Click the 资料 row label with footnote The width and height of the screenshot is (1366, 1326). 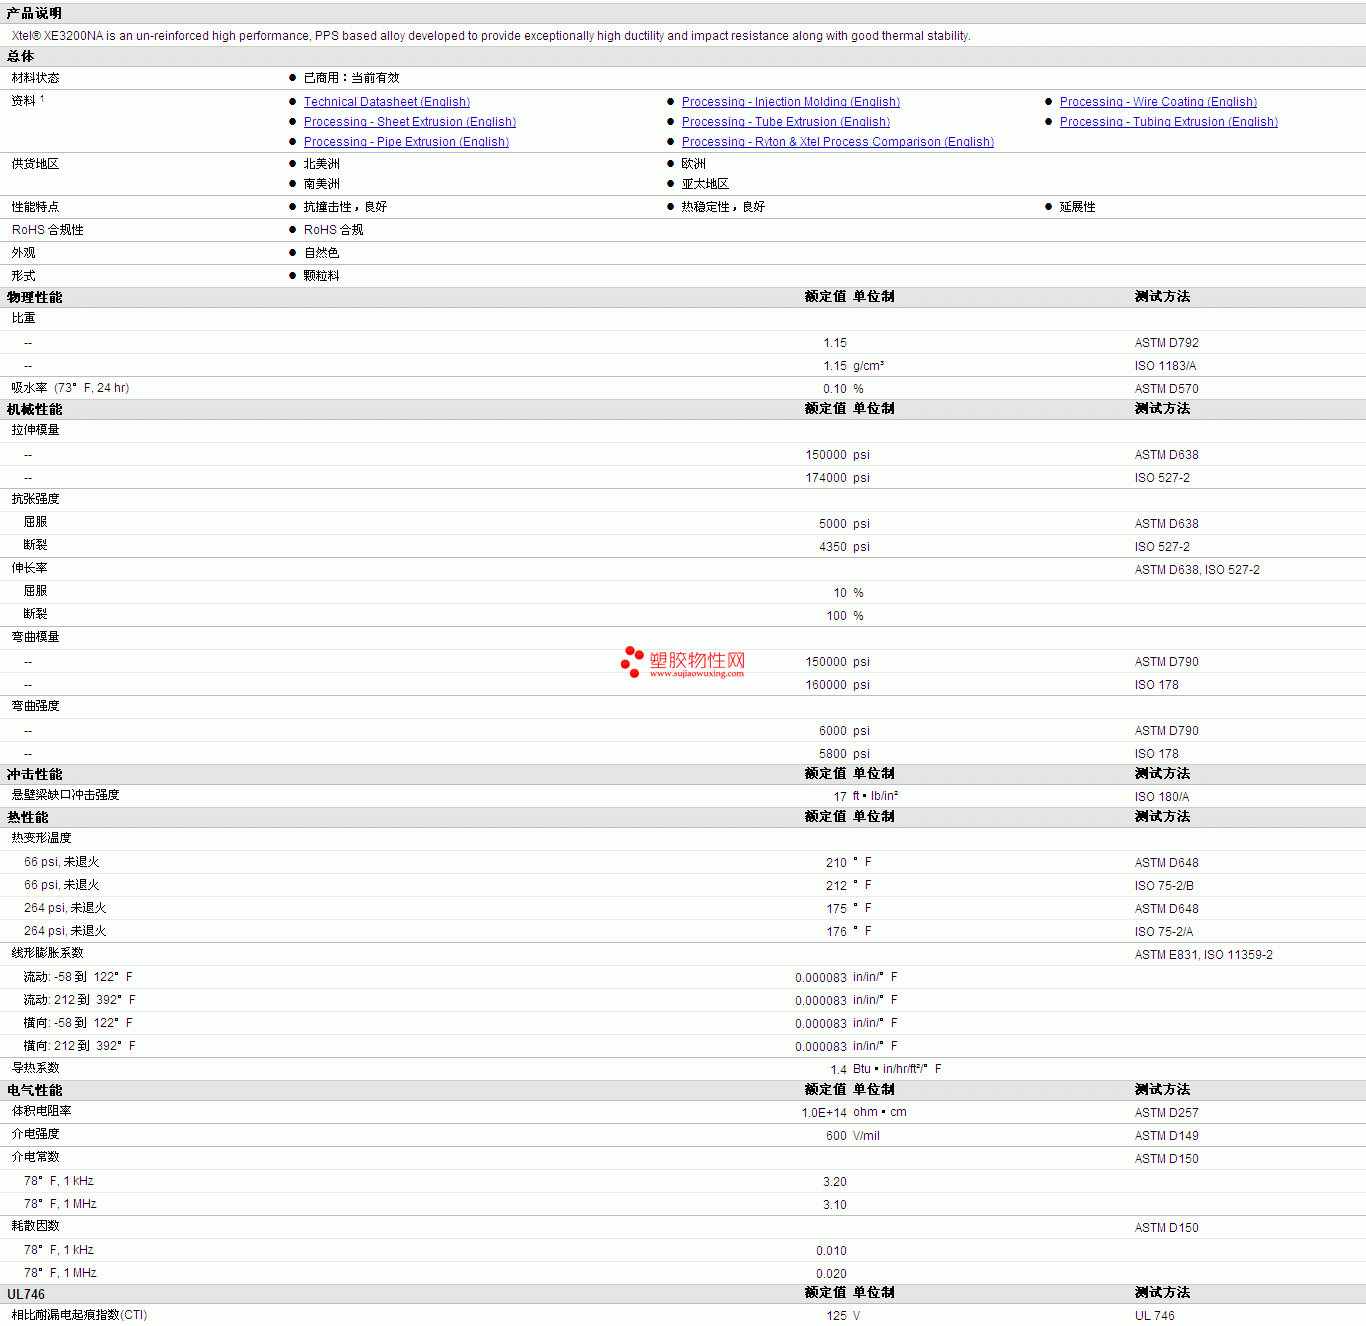click(x=28, y=100)
